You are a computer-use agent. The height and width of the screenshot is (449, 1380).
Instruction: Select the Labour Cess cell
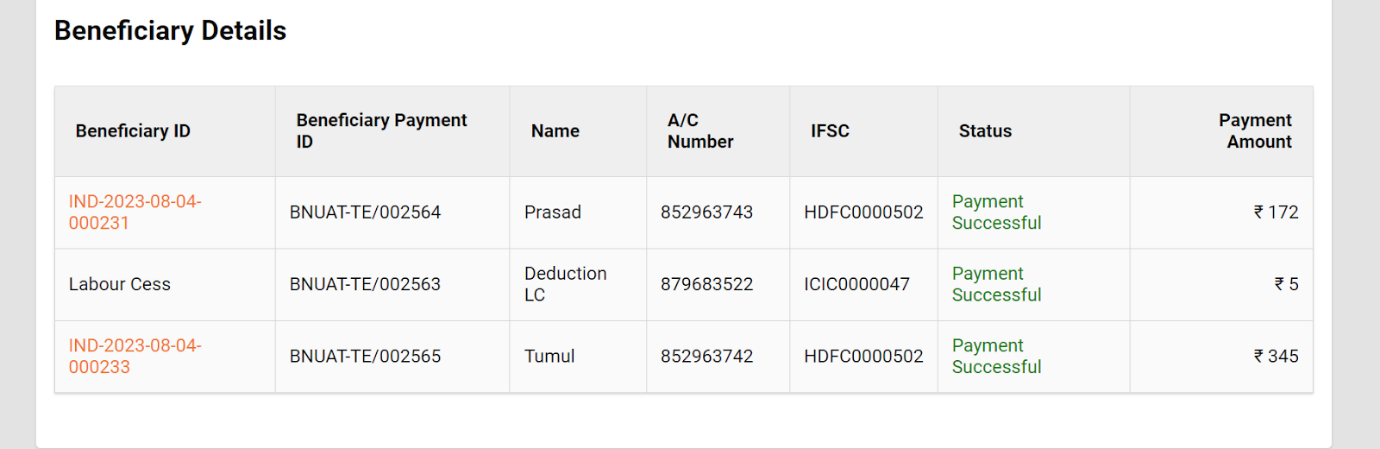click(x=120, y=284)
